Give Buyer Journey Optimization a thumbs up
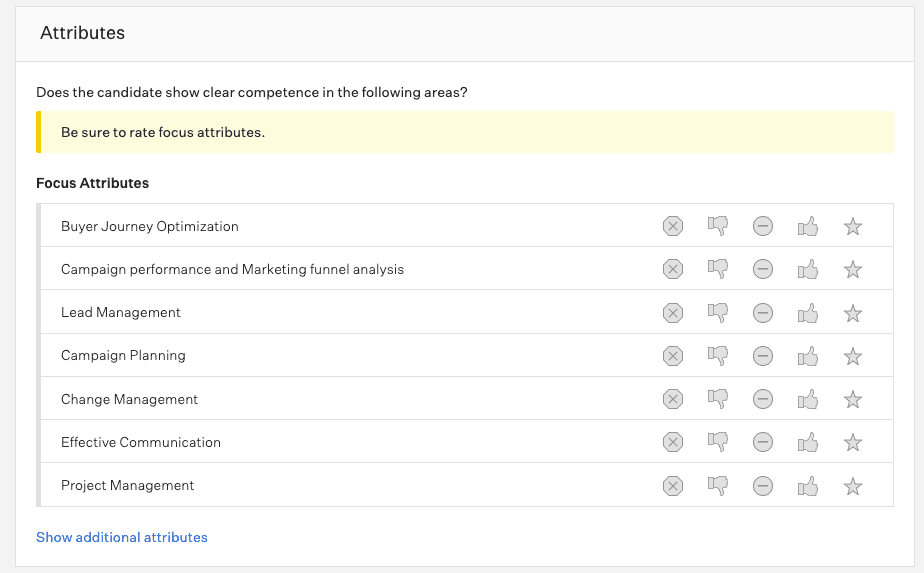The height and width of the screenshot is (573, 924). click(x=807, y=227)
